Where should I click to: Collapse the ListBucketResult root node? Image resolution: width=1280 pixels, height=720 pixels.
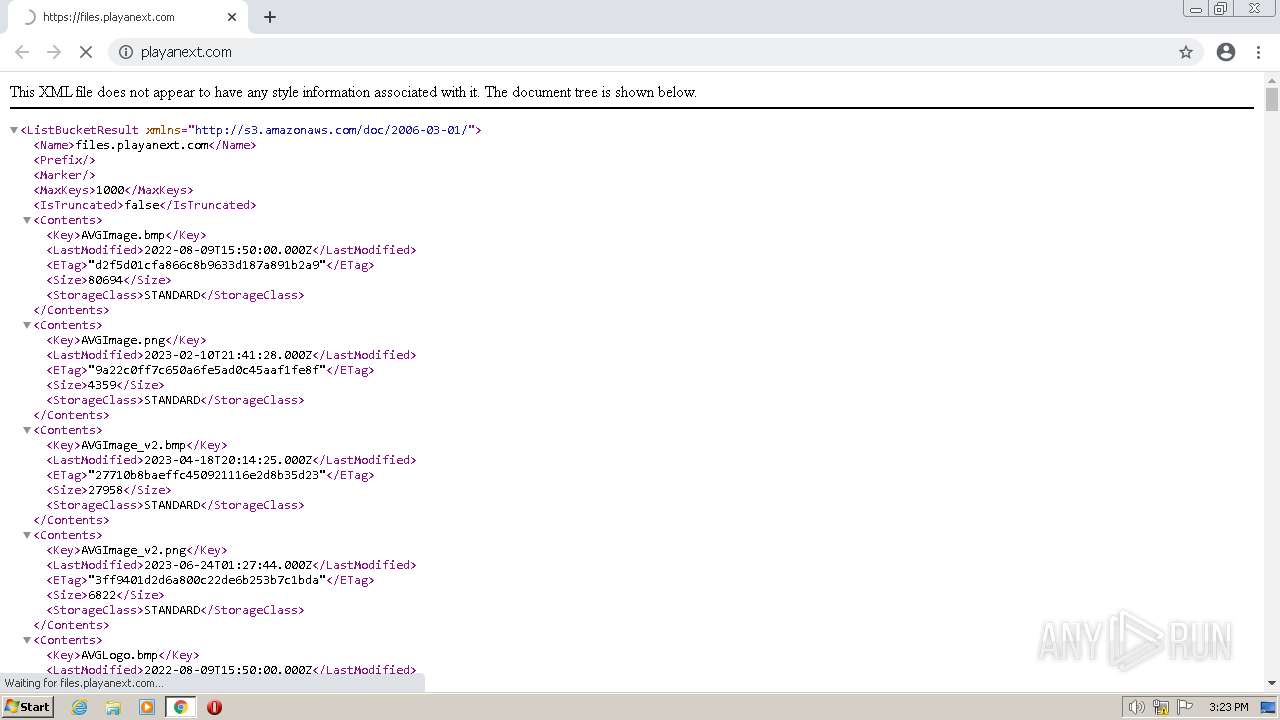pyautogui.click(x=14, y=130)
